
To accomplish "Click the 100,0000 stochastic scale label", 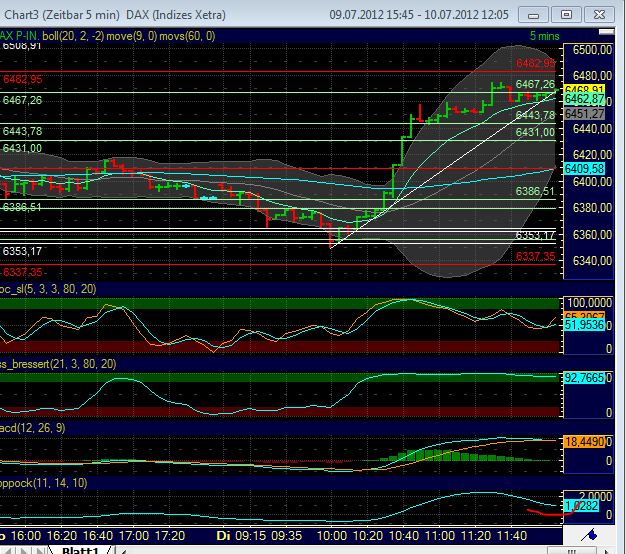I will (590, 303).
